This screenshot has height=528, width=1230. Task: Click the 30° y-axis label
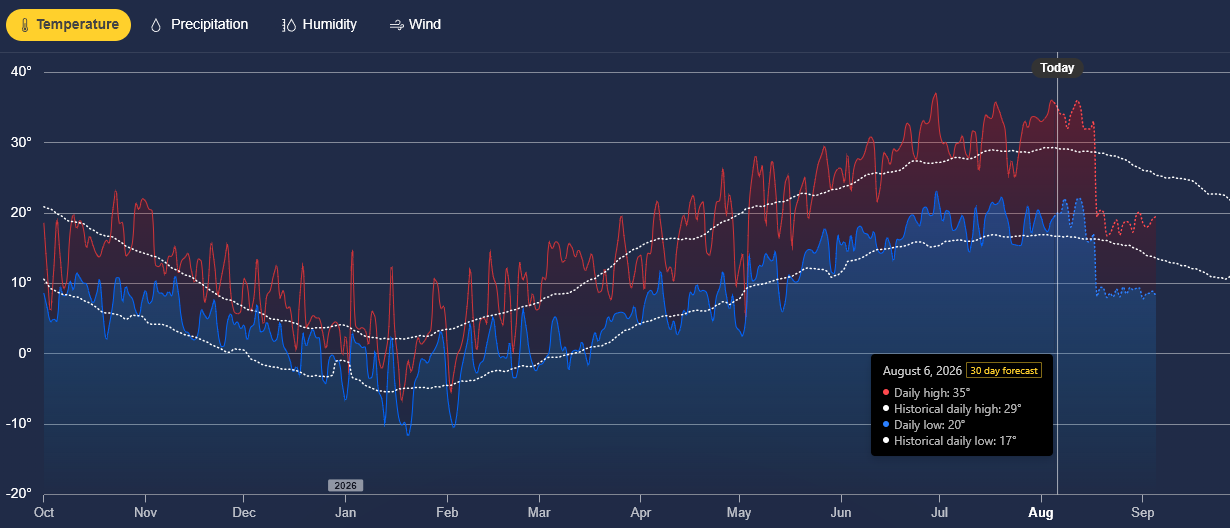pyautogui.click(x=22, y=142)
